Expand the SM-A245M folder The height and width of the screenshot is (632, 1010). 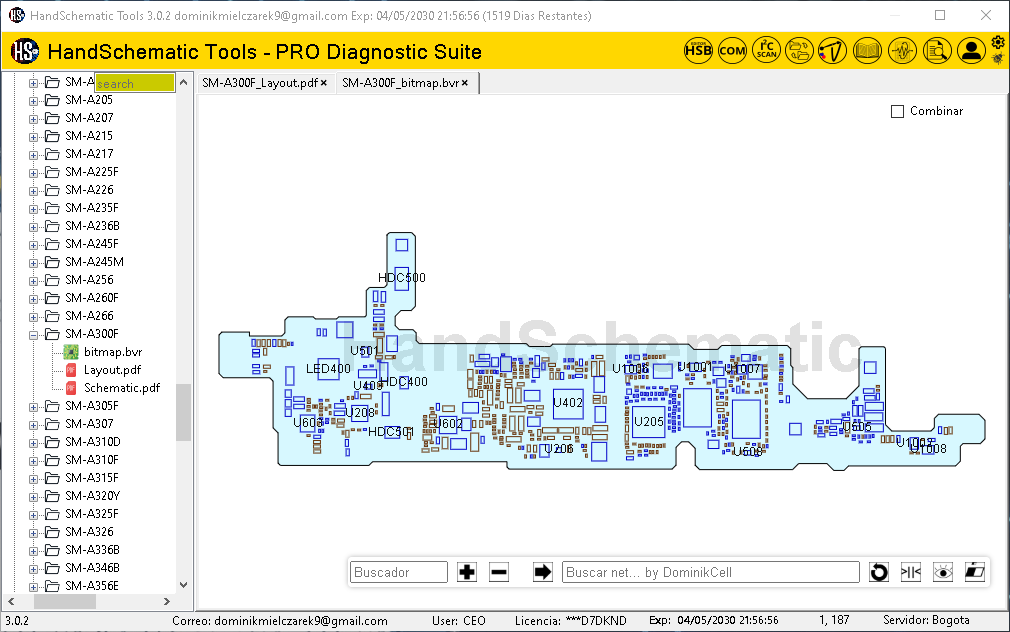pyautogui.click(x=33, y=263)
